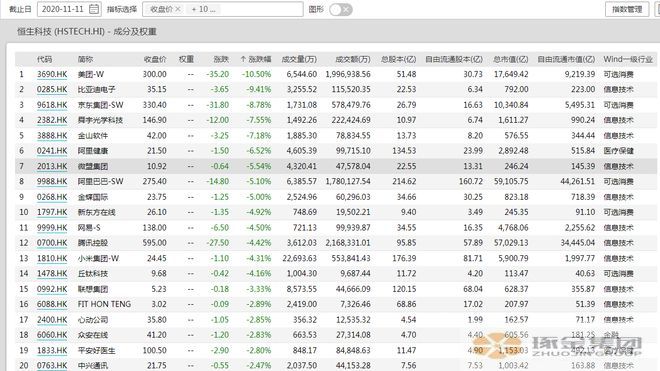Click the 涨跌 column header

221,59
